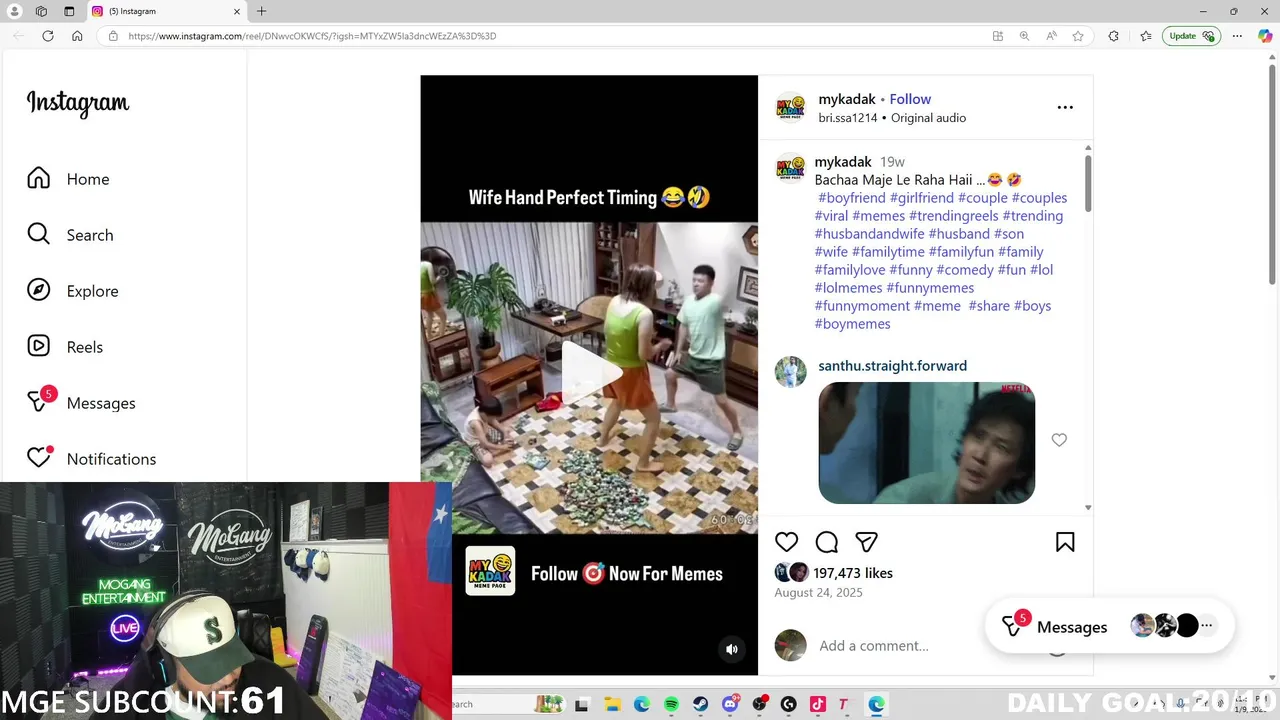Open Spotify from the taskbar

(671, 704)
